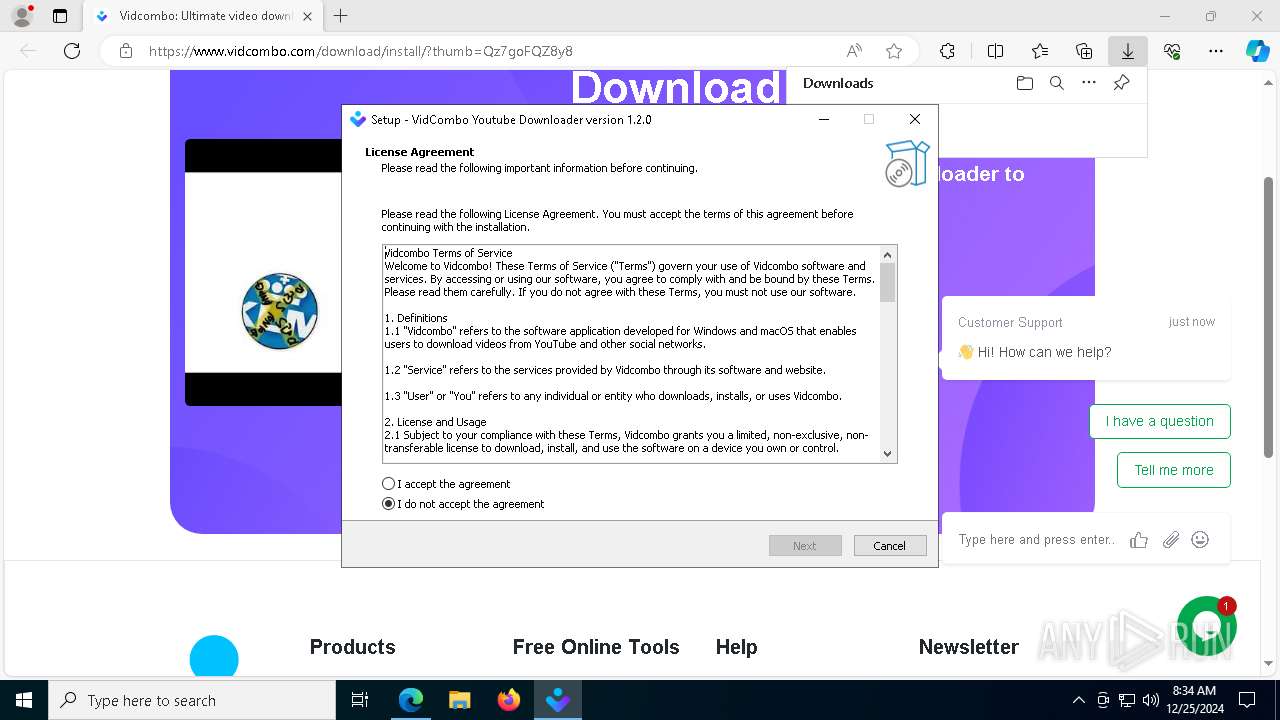Open File Explorer from taskbar
The height and width of the screenshot is (720, 1280).
click(x=460, y=700)
